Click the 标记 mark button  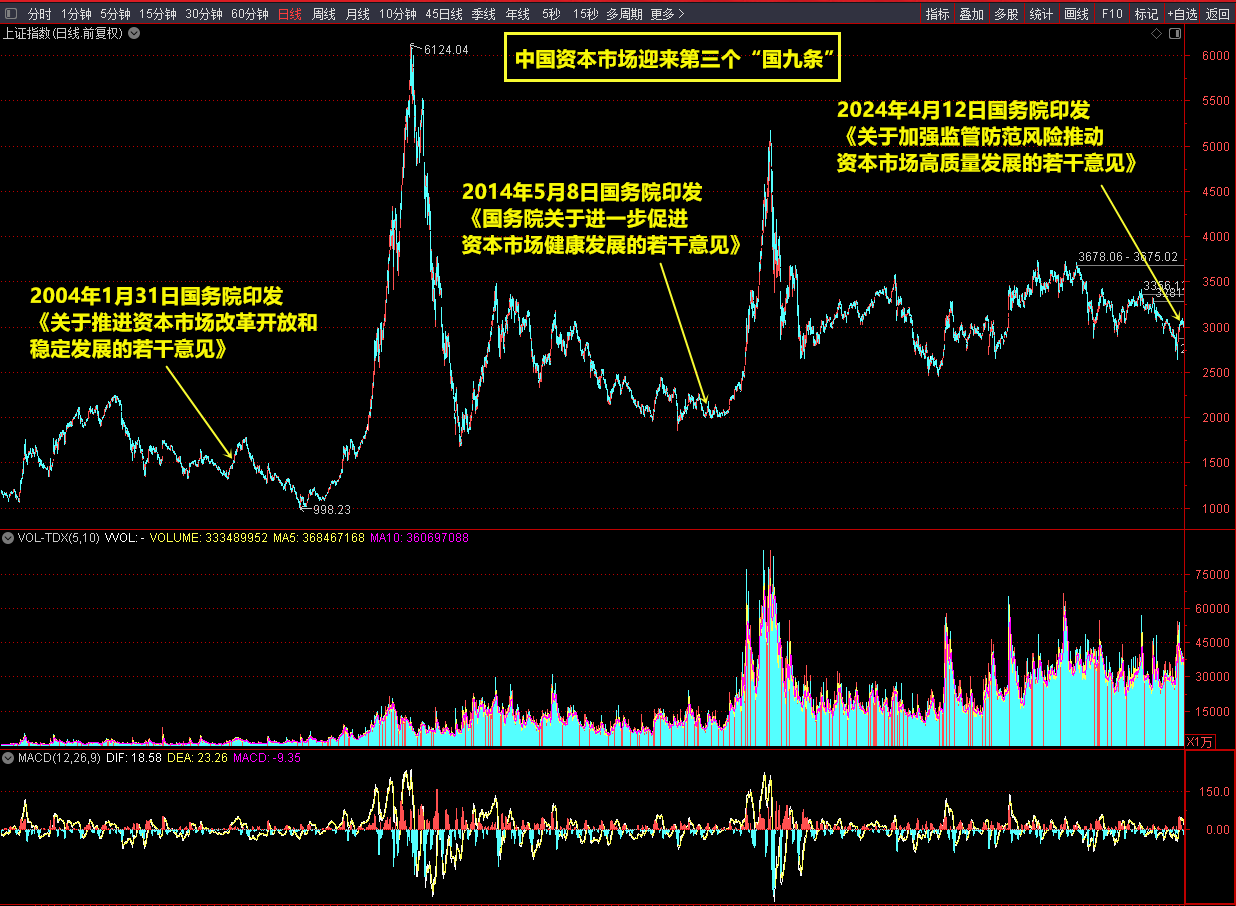coord(1146,14)
